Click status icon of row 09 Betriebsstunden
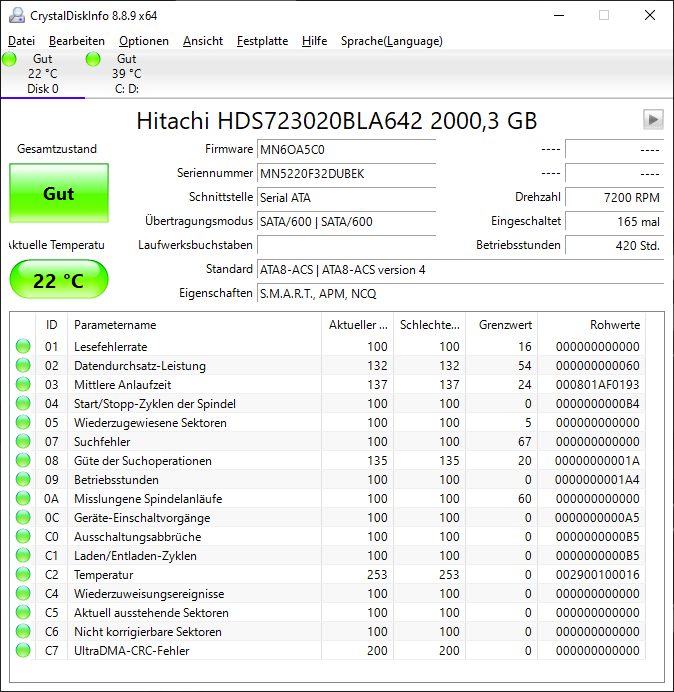The image size is (674, 692). pyautogui.click(x=23, y=479)
